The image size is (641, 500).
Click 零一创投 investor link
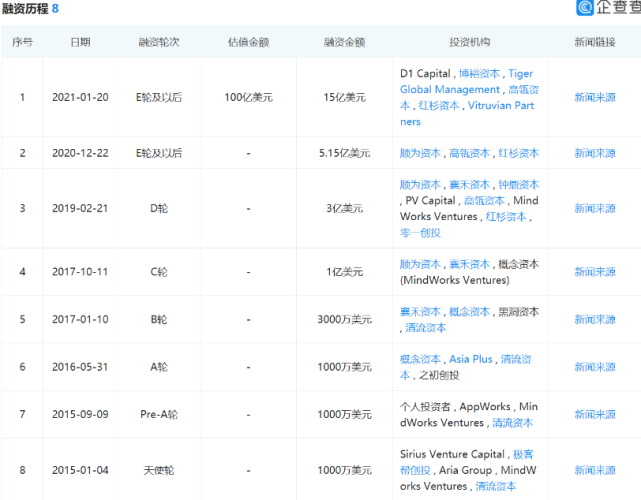420,233
